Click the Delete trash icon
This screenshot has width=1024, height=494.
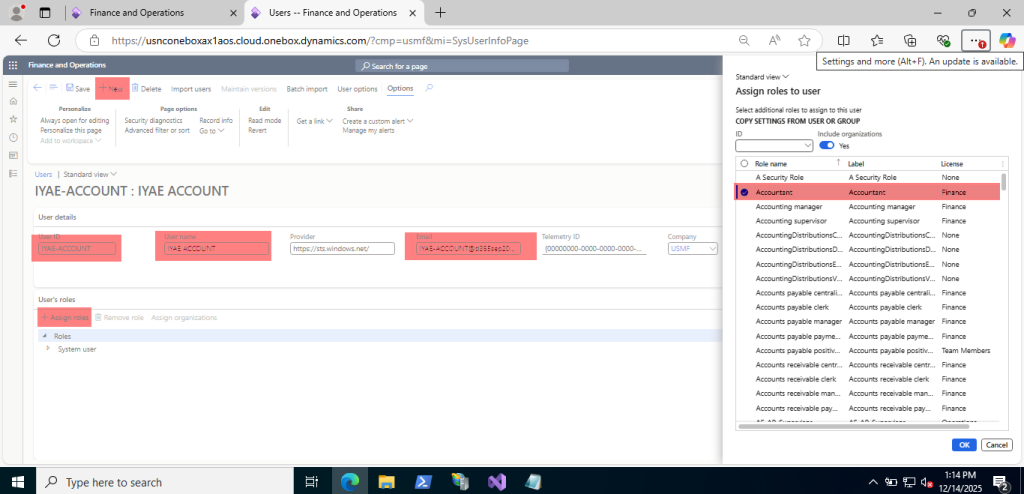136,89
